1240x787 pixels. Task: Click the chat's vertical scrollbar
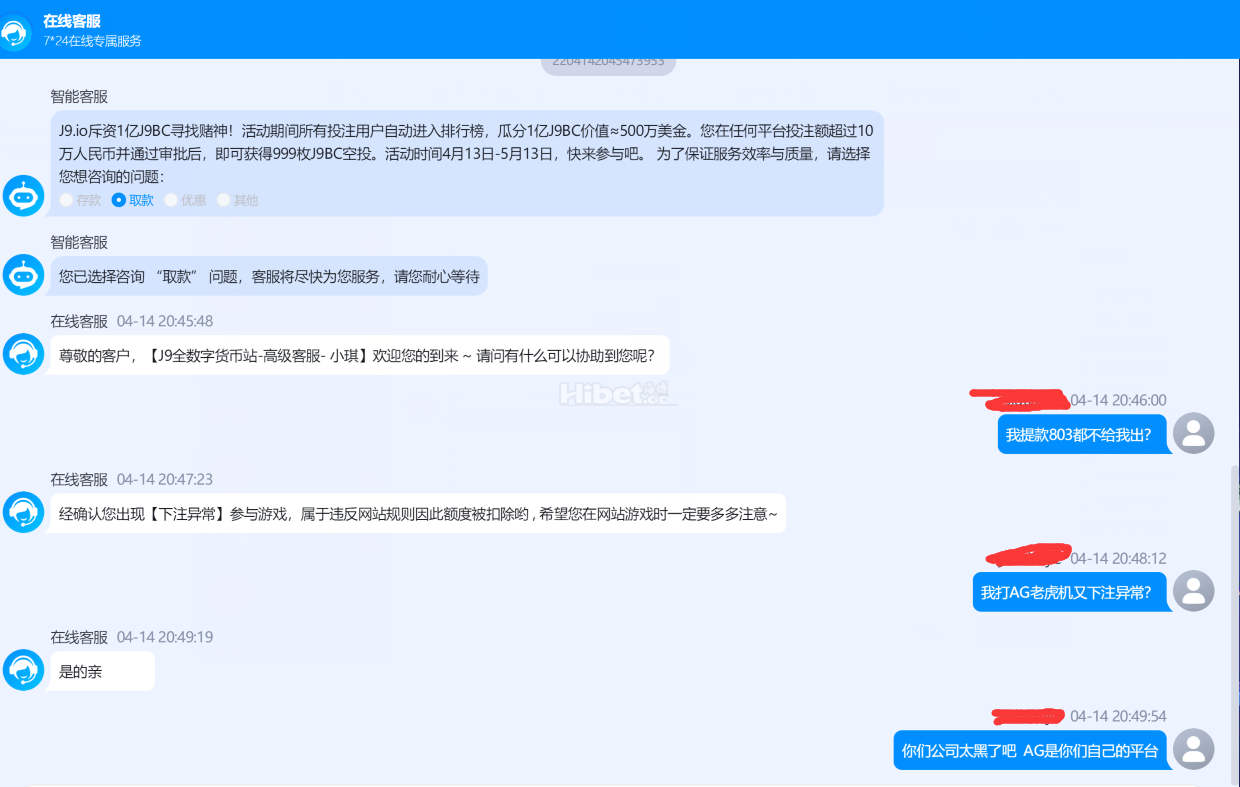pyautogui.click(x=1234, y=620)
